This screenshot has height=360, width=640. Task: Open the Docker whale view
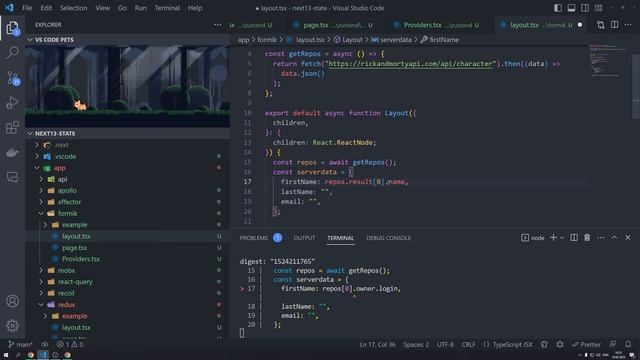[x=12, y=152]
